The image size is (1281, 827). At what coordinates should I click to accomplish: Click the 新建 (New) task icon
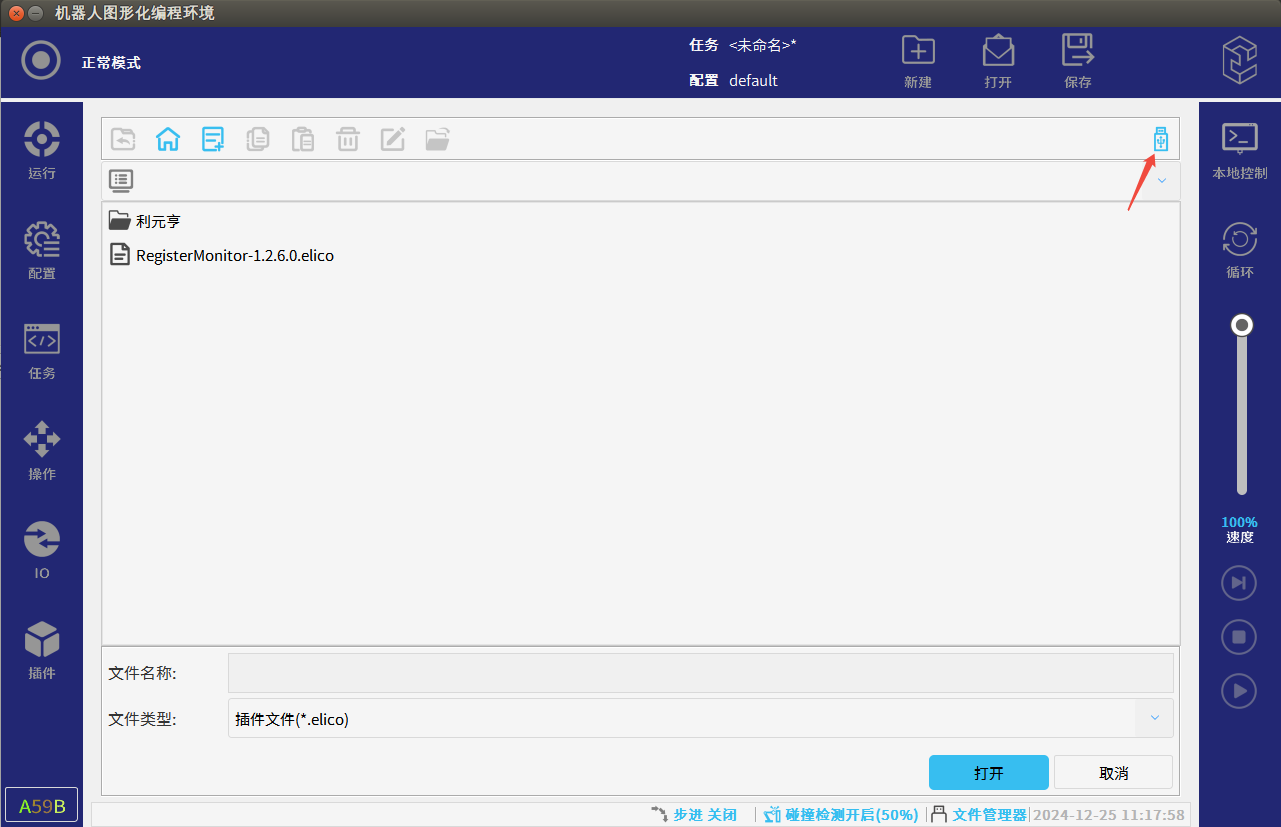918,61
